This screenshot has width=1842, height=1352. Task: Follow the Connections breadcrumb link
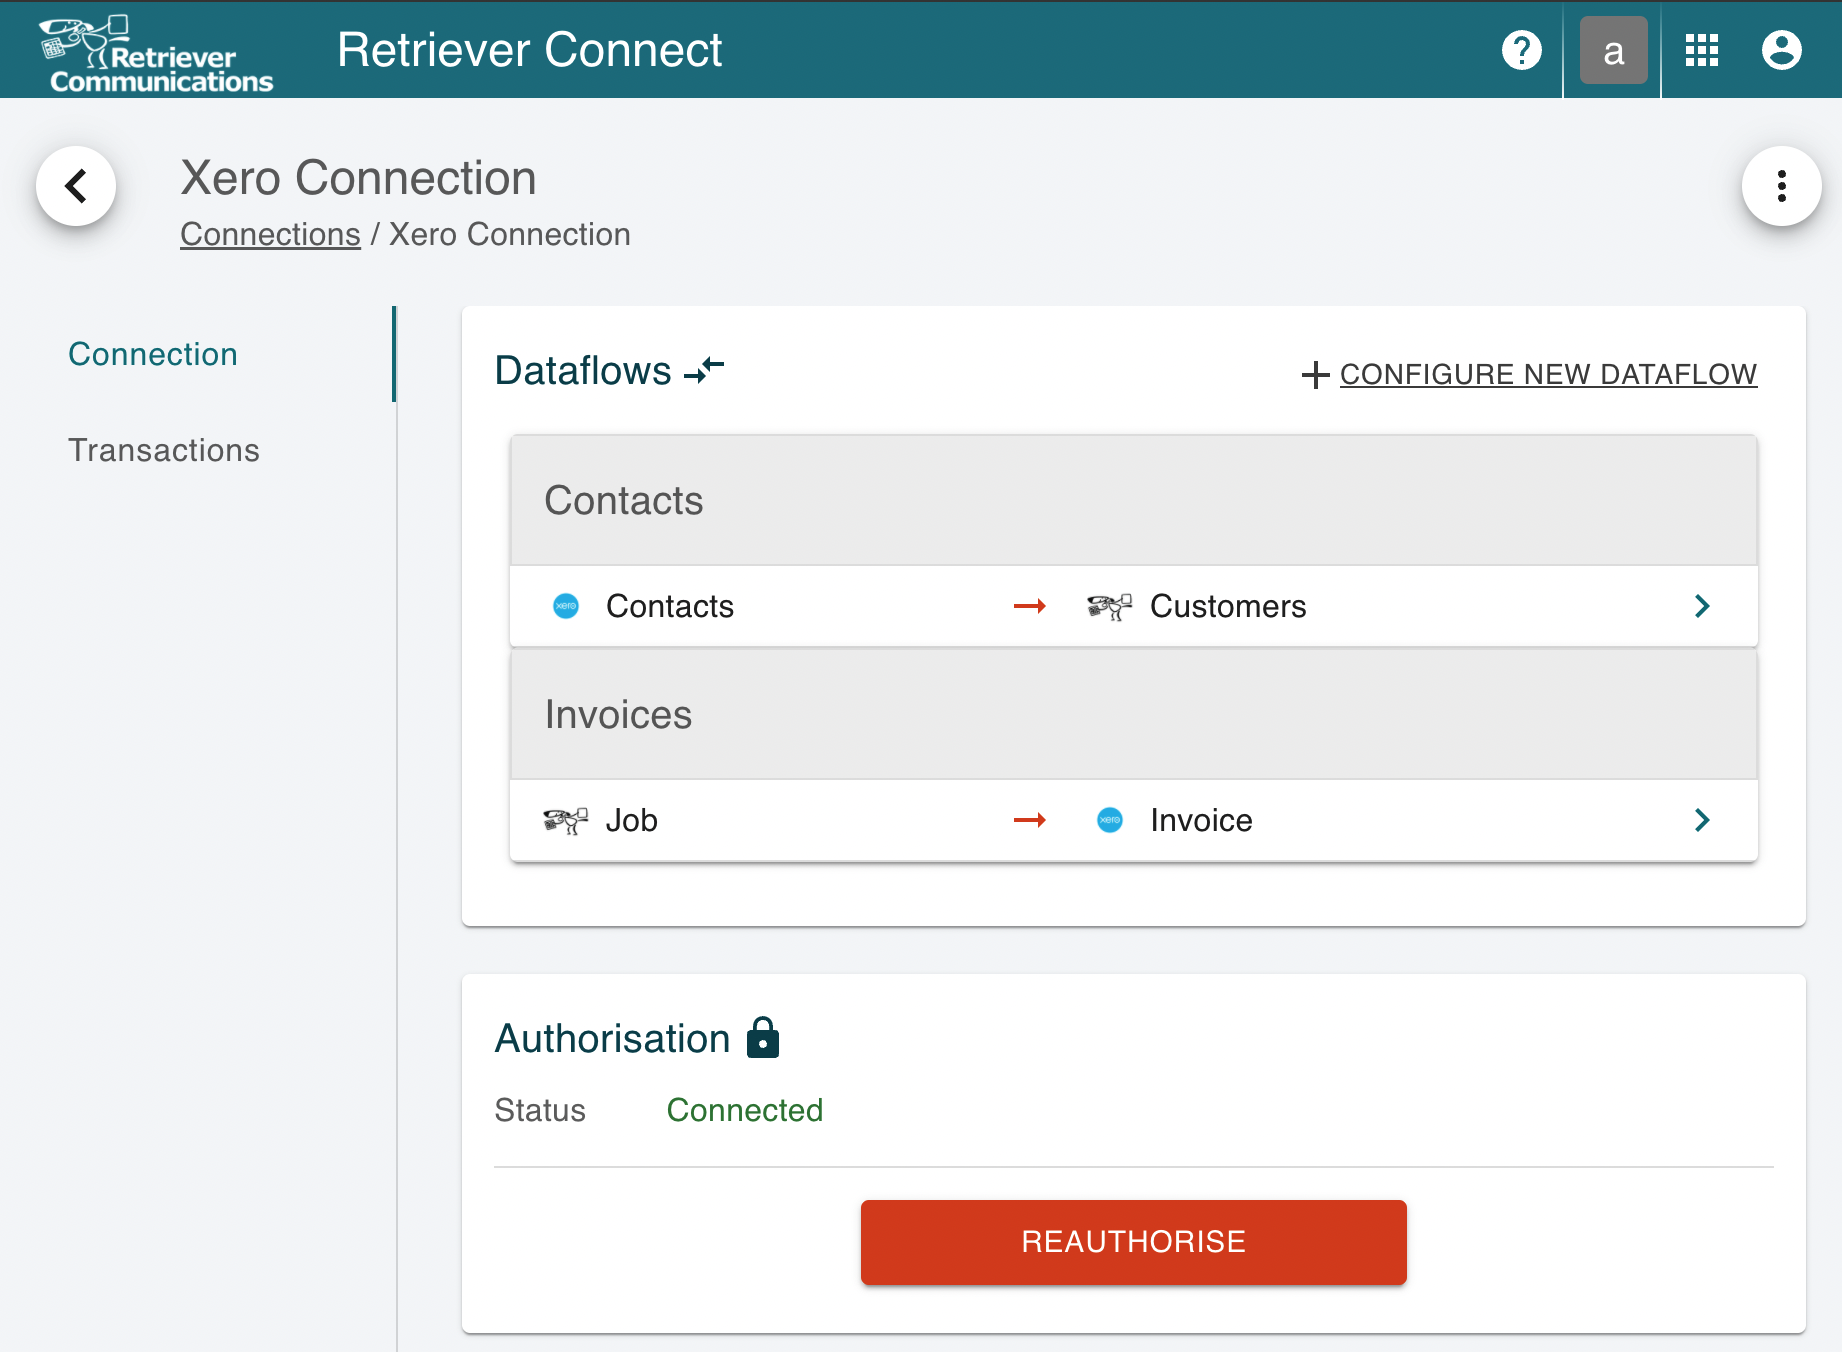pyautogui.click(x=270, y=234)
